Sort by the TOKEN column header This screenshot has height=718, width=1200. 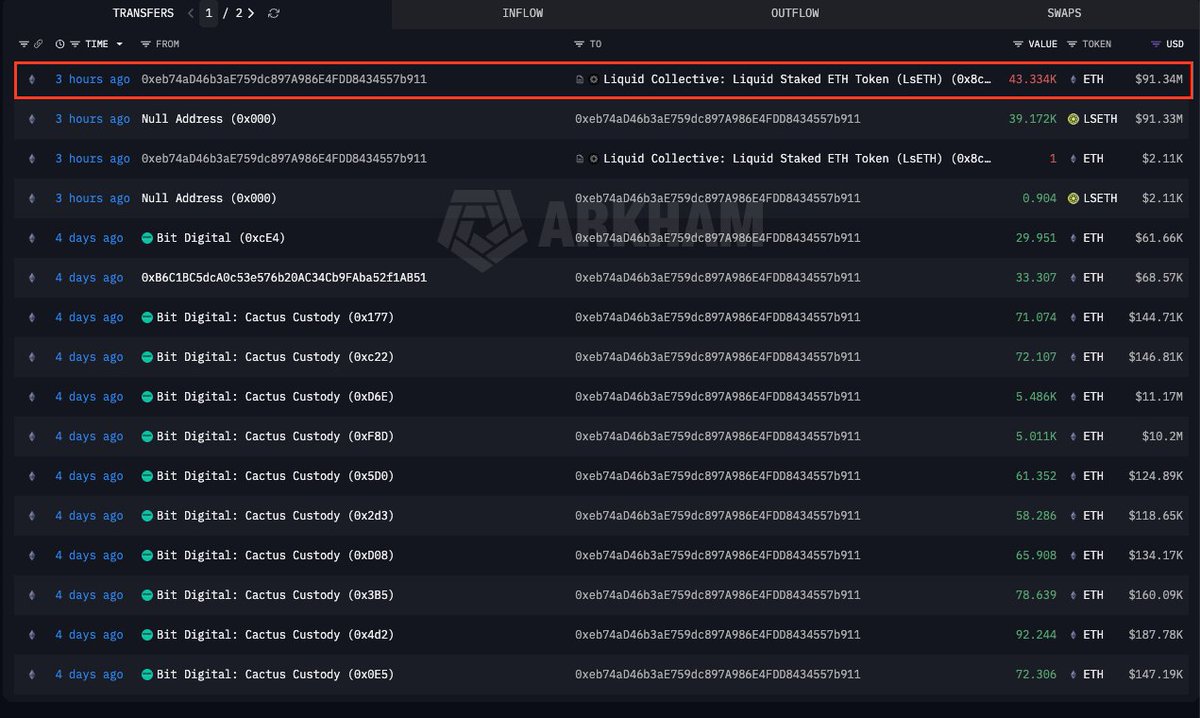coord(1097,44)
